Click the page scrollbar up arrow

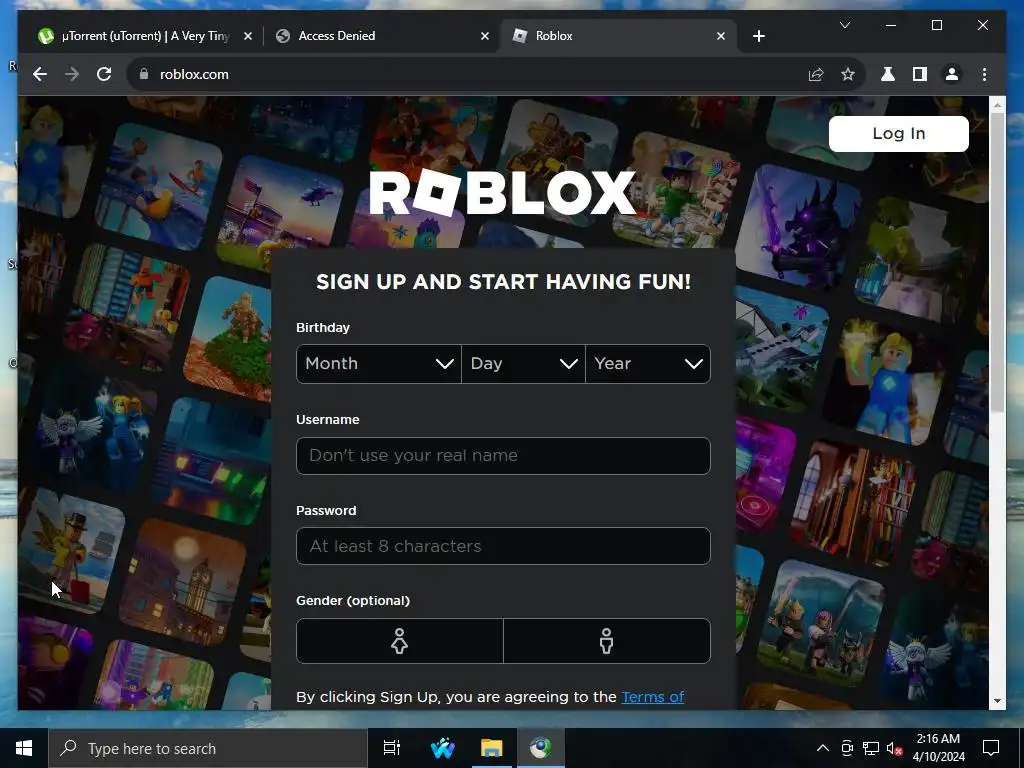(x=997, y=104)
